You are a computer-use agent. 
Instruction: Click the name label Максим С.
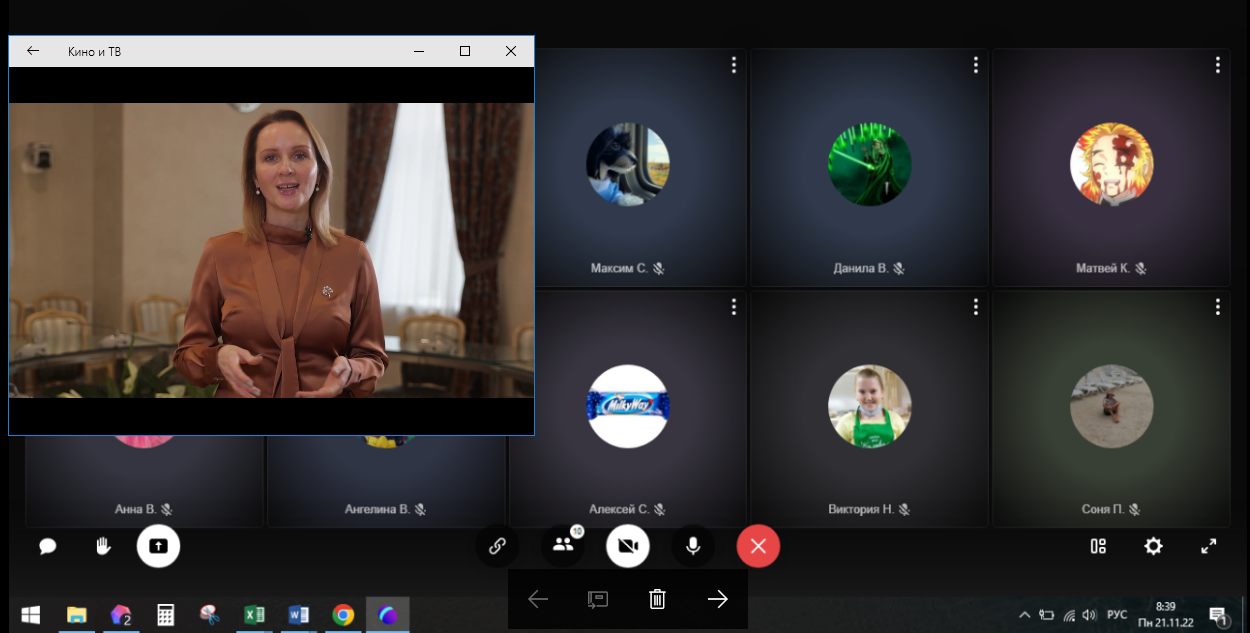point(619,268)
